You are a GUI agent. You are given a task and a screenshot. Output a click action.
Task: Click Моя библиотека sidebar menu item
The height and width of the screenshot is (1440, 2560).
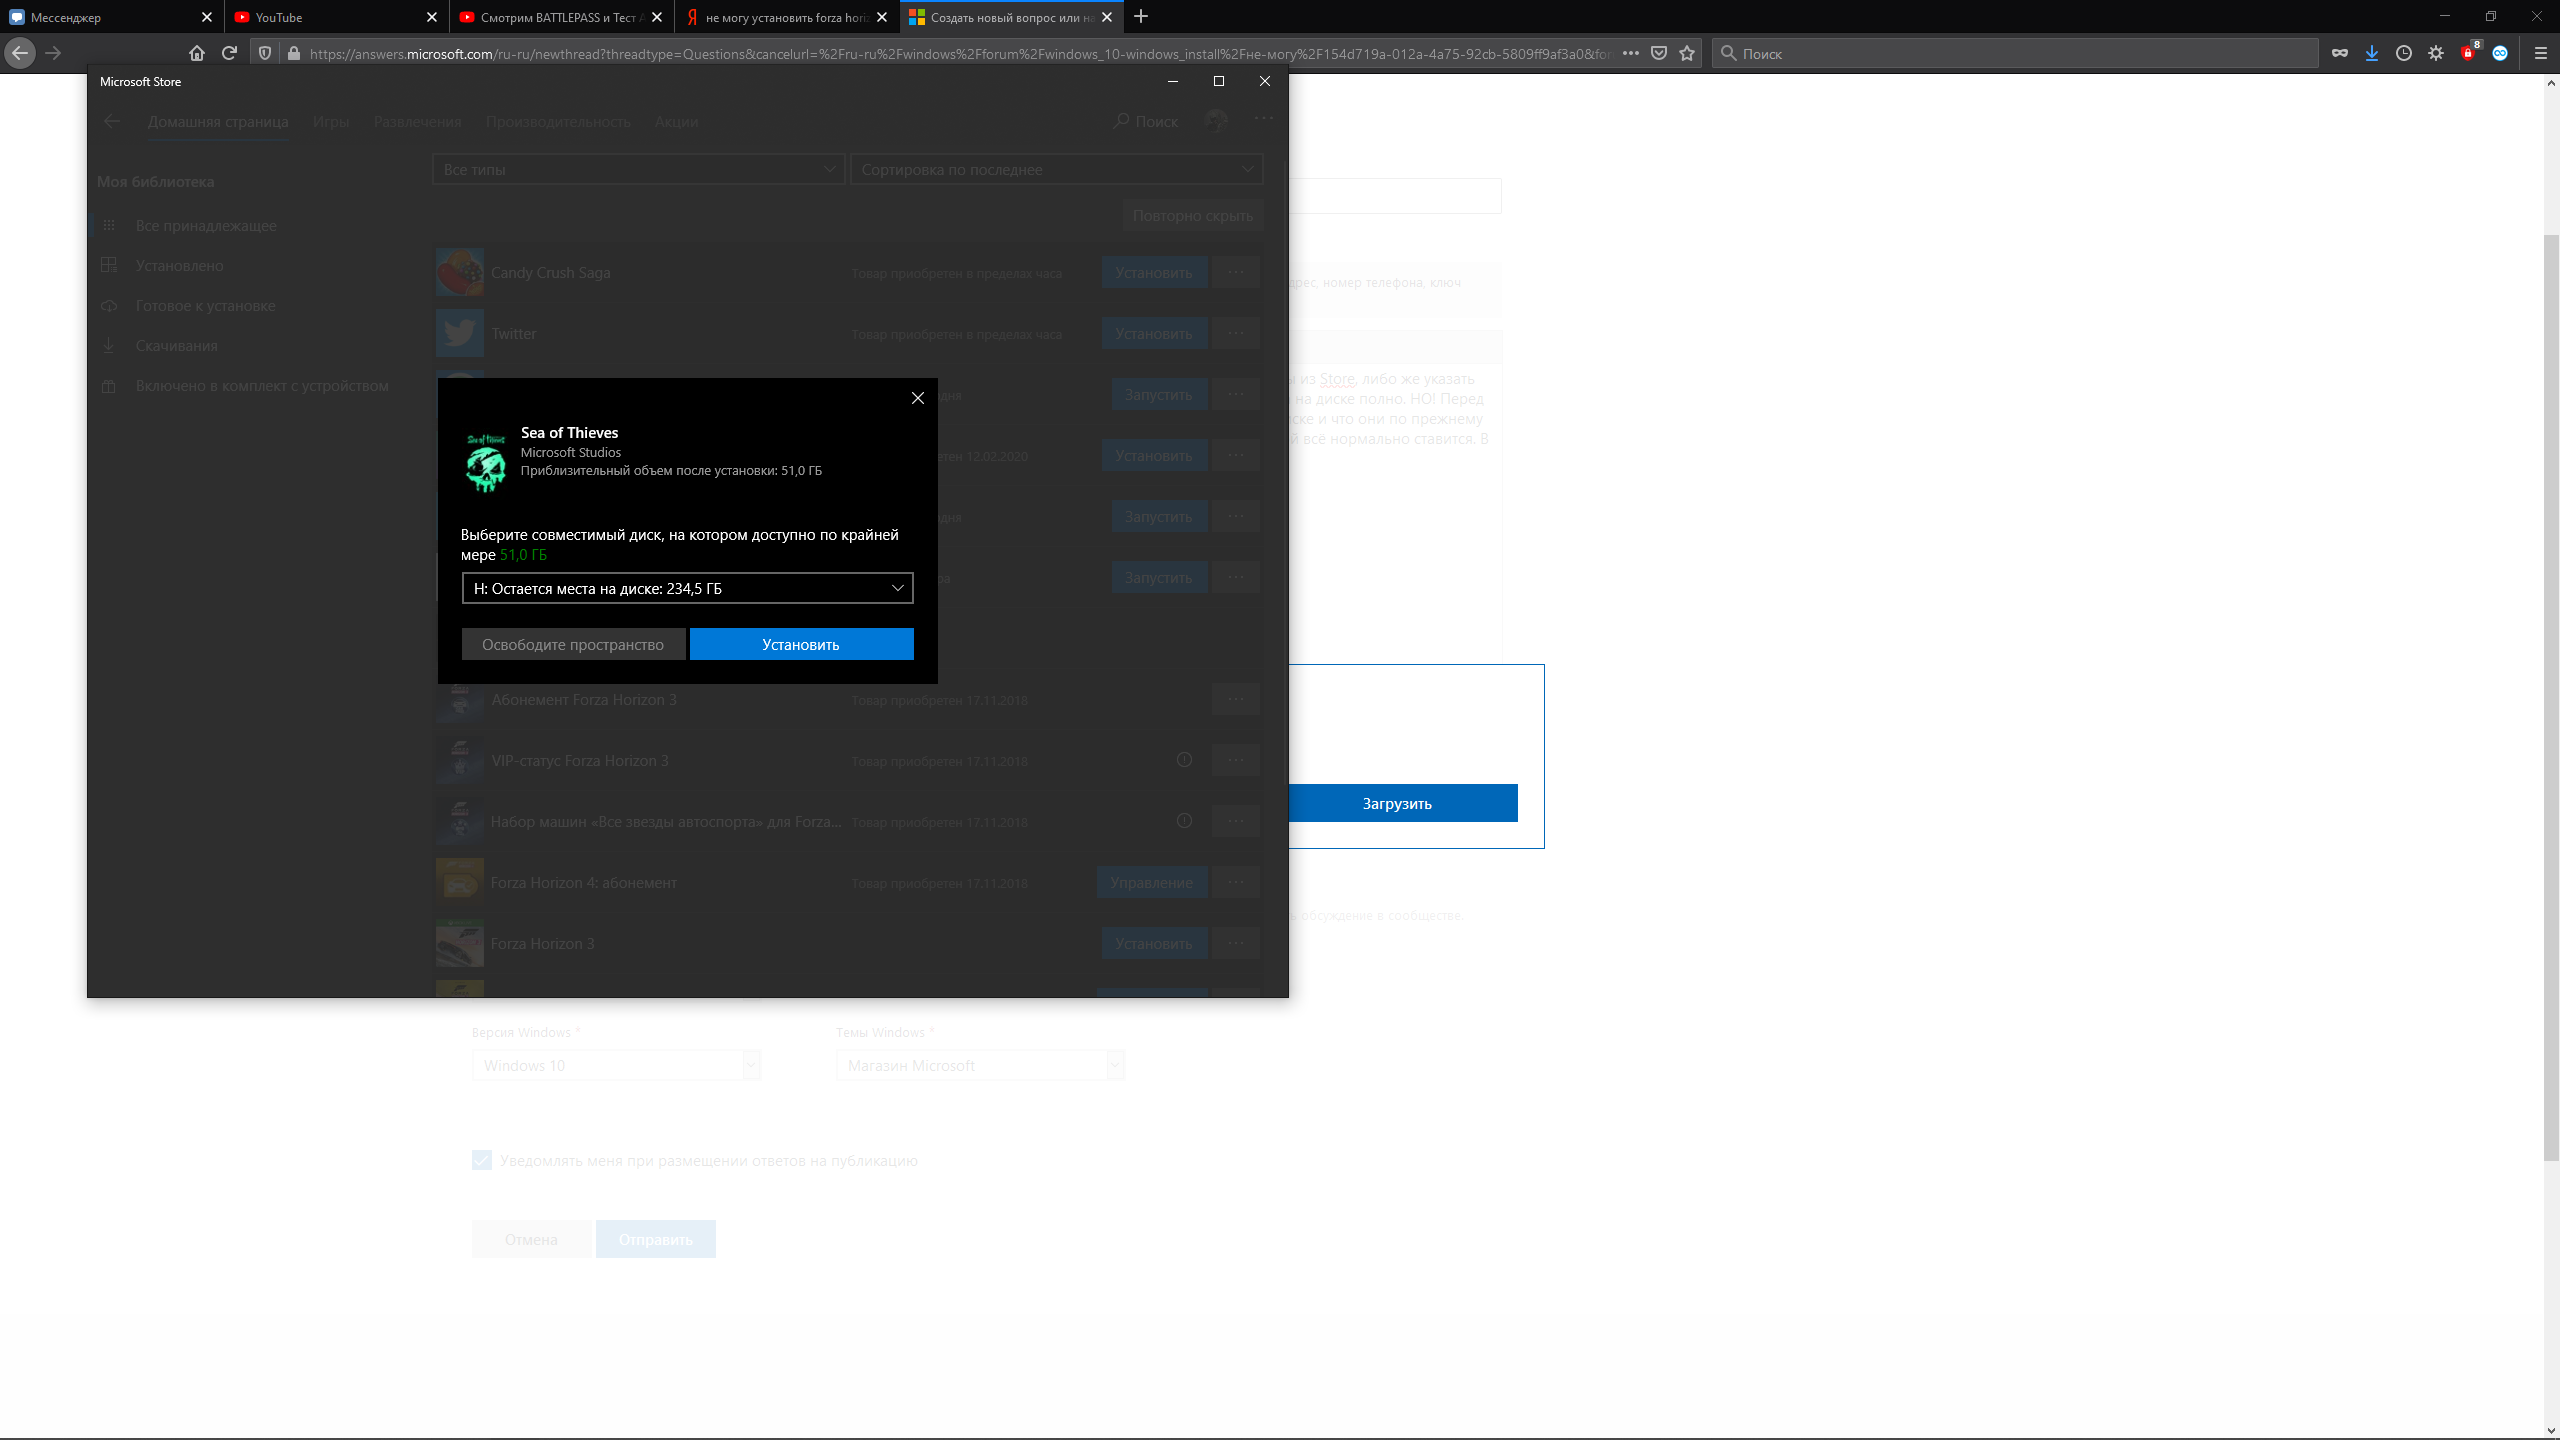tap(156, 181)
